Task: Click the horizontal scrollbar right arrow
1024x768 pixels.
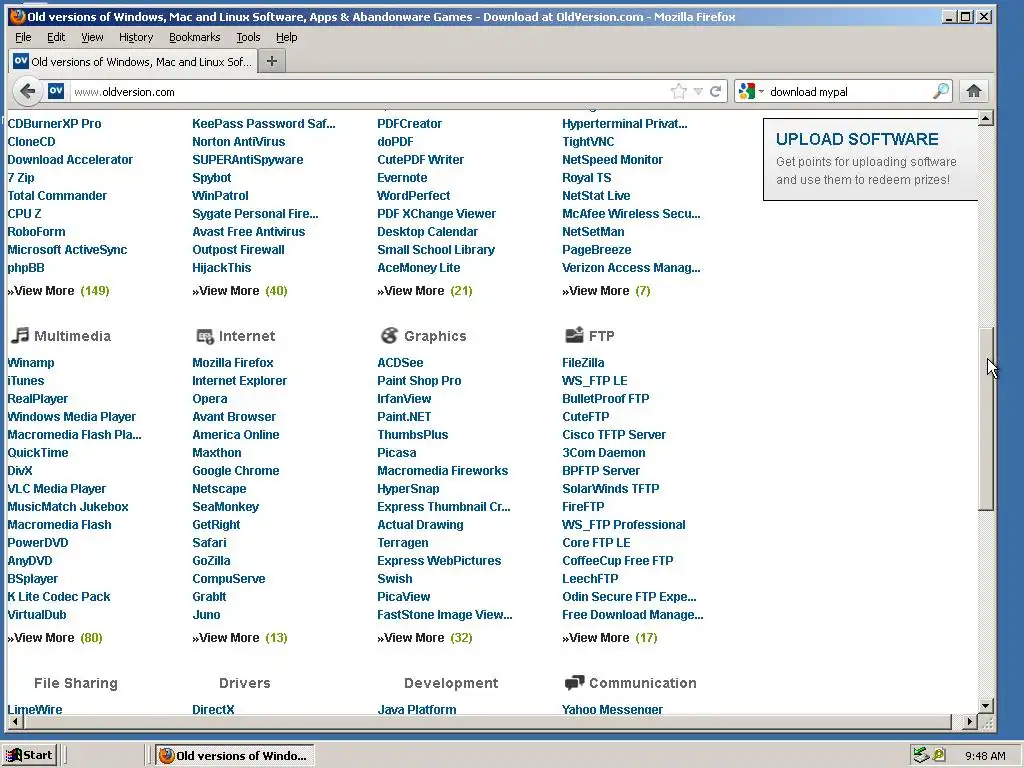Action: click(970, 722)
